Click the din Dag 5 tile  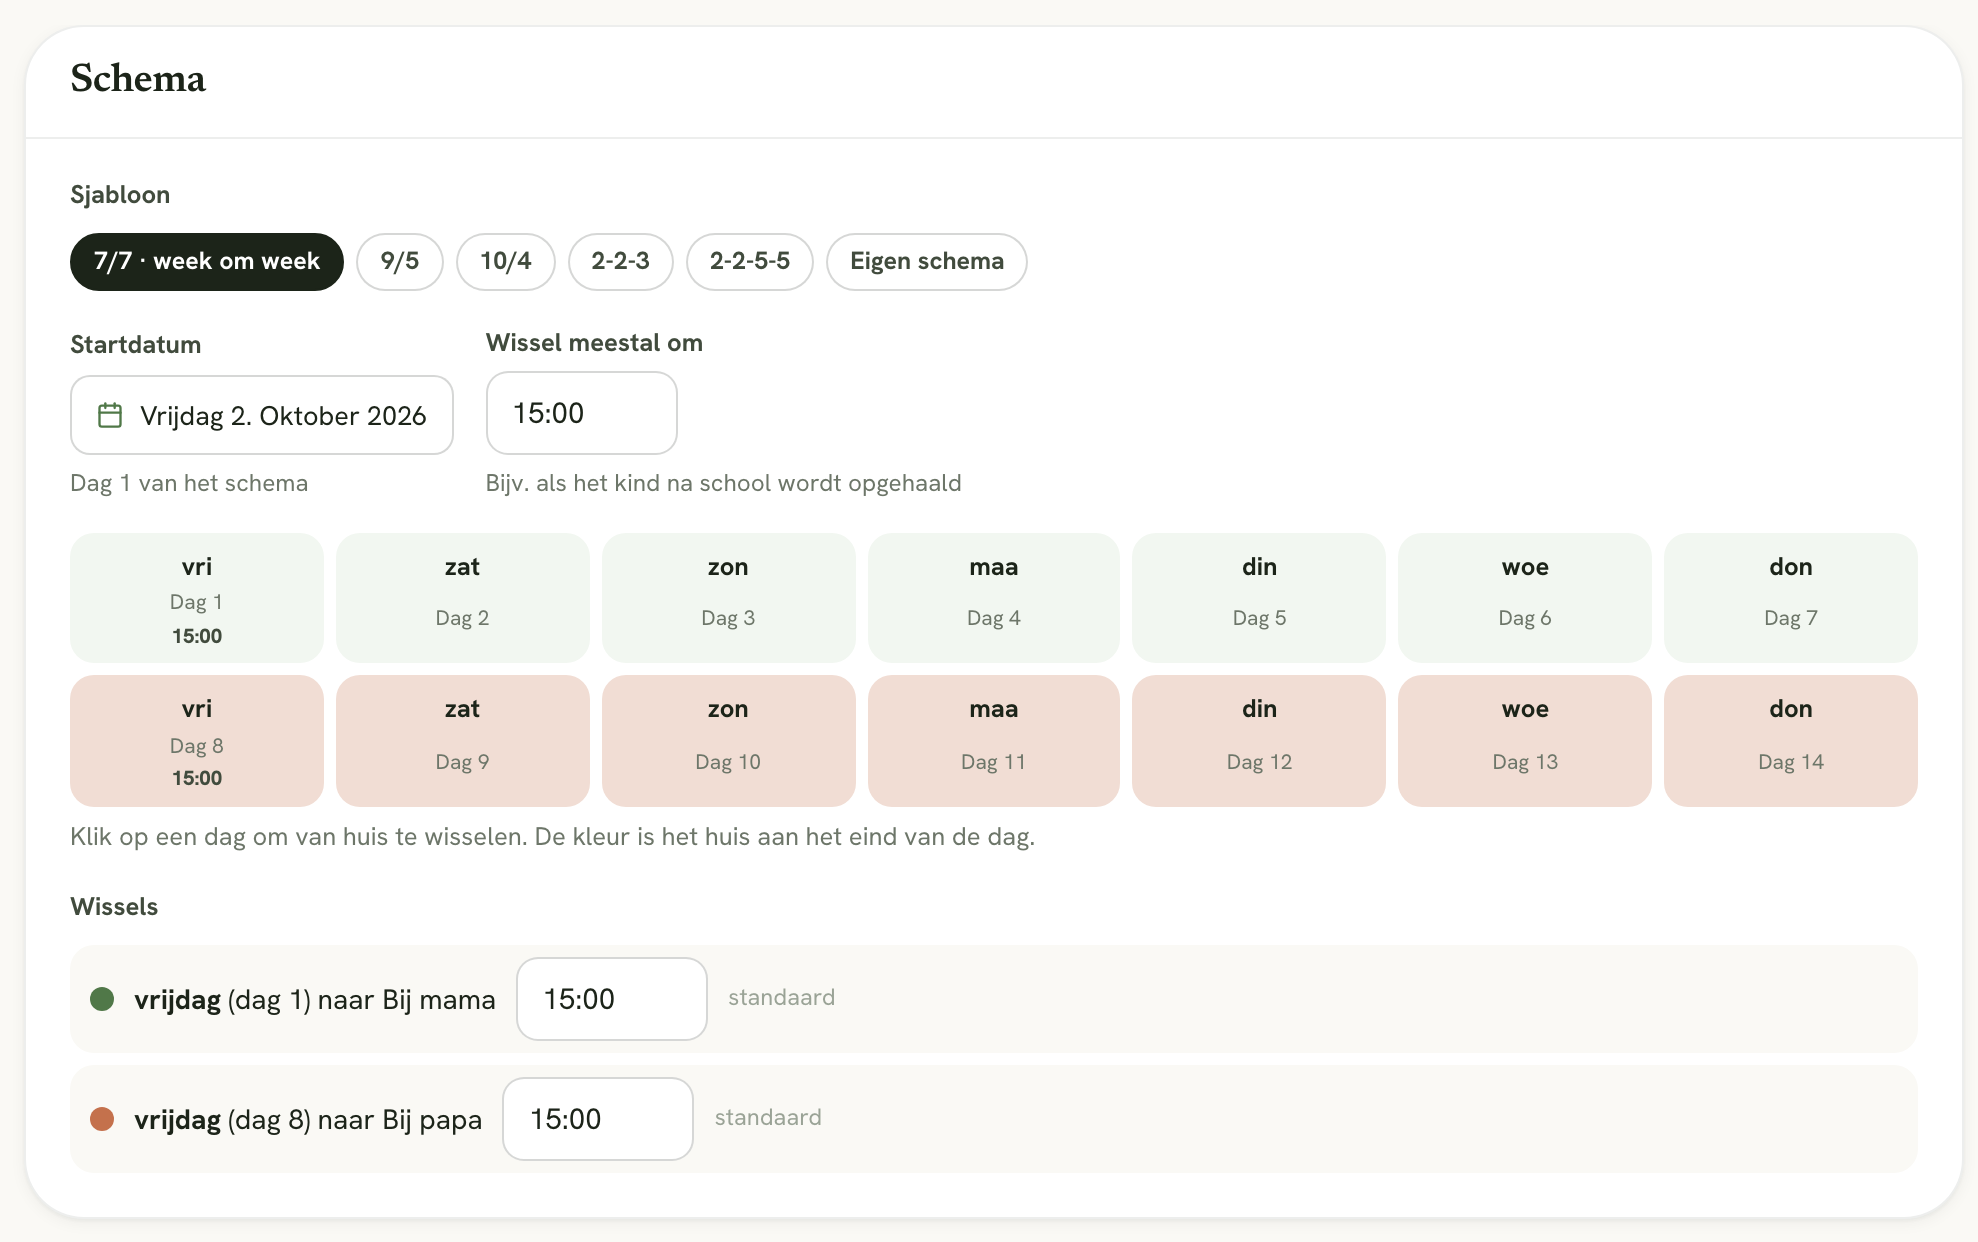[x=1259, y=598]
